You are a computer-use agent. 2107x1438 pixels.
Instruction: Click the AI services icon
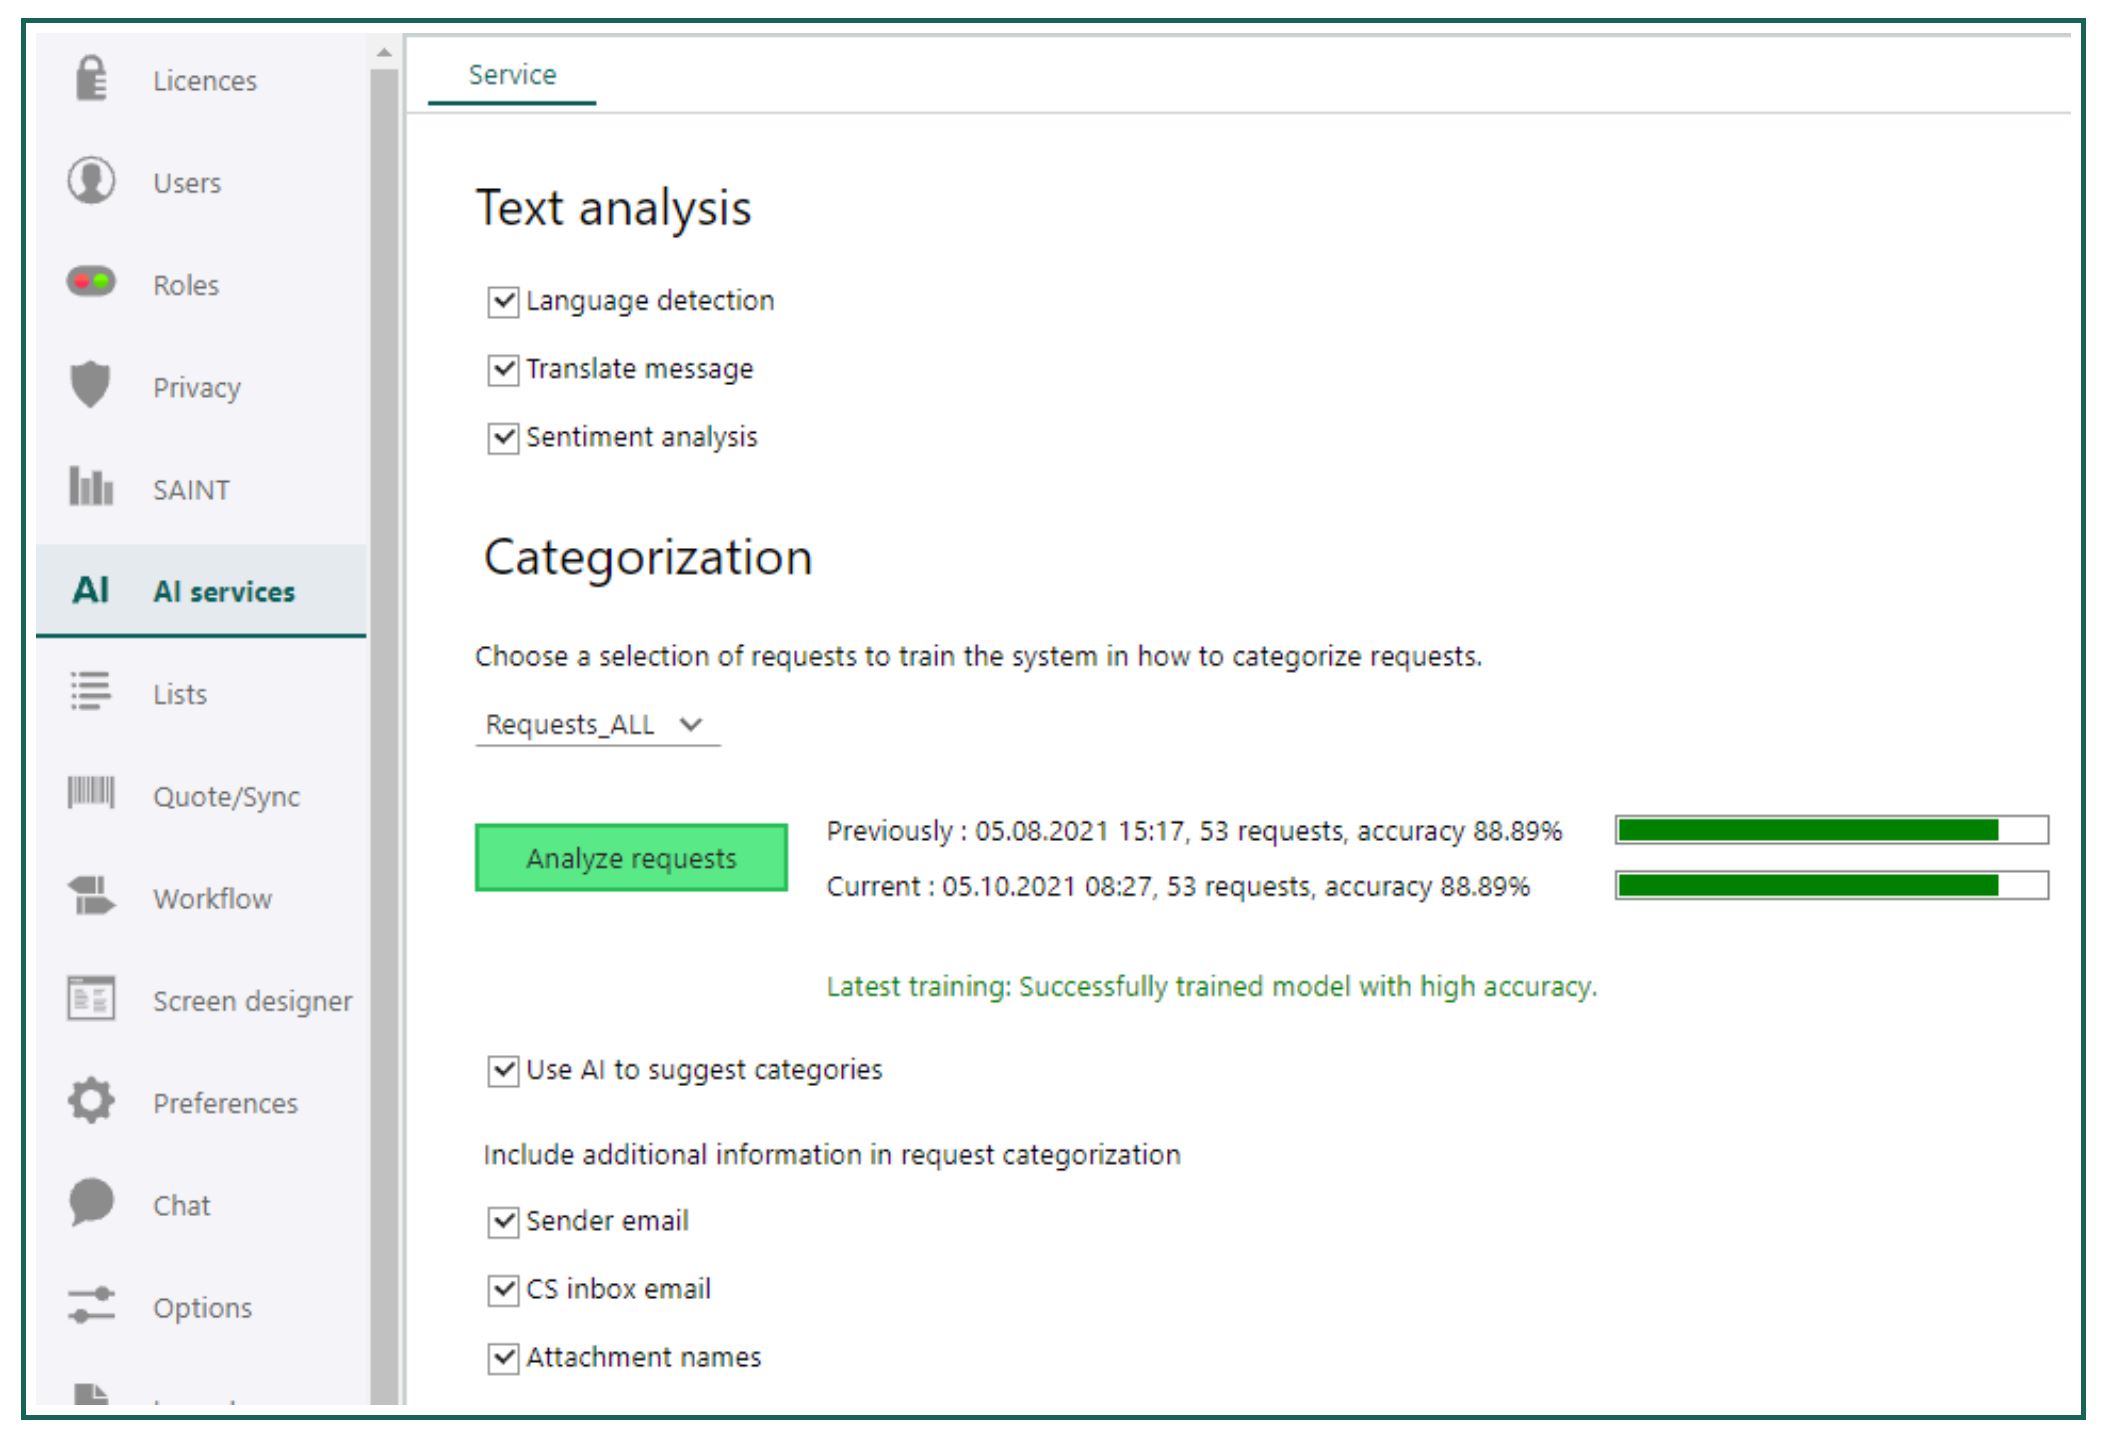(x=91, y=590)
